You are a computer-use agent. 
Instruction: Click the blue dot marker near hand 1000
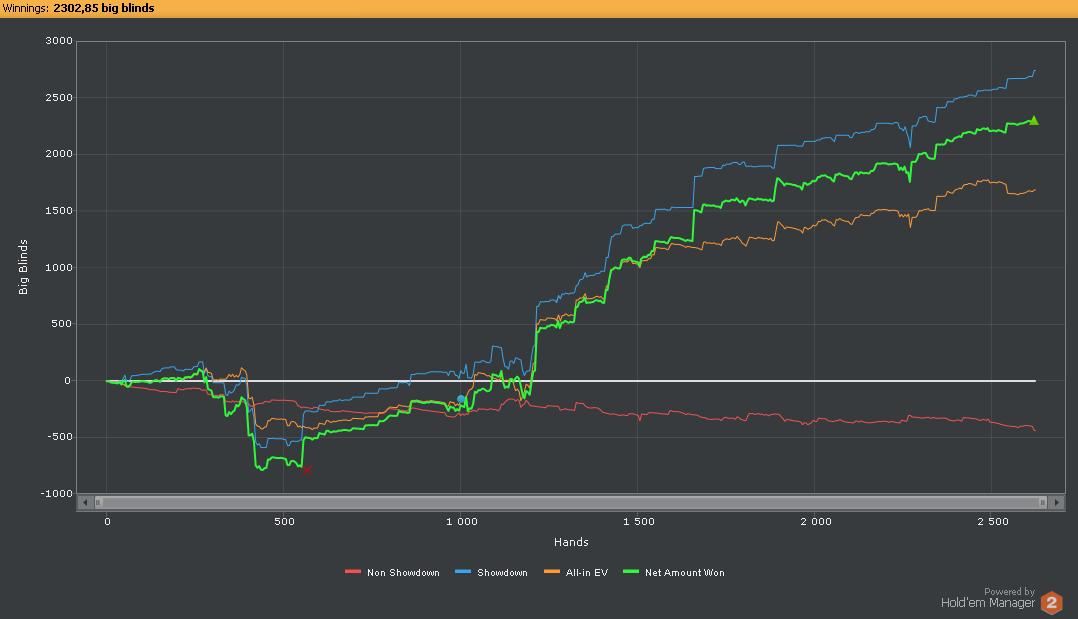[x=461, y=399]
